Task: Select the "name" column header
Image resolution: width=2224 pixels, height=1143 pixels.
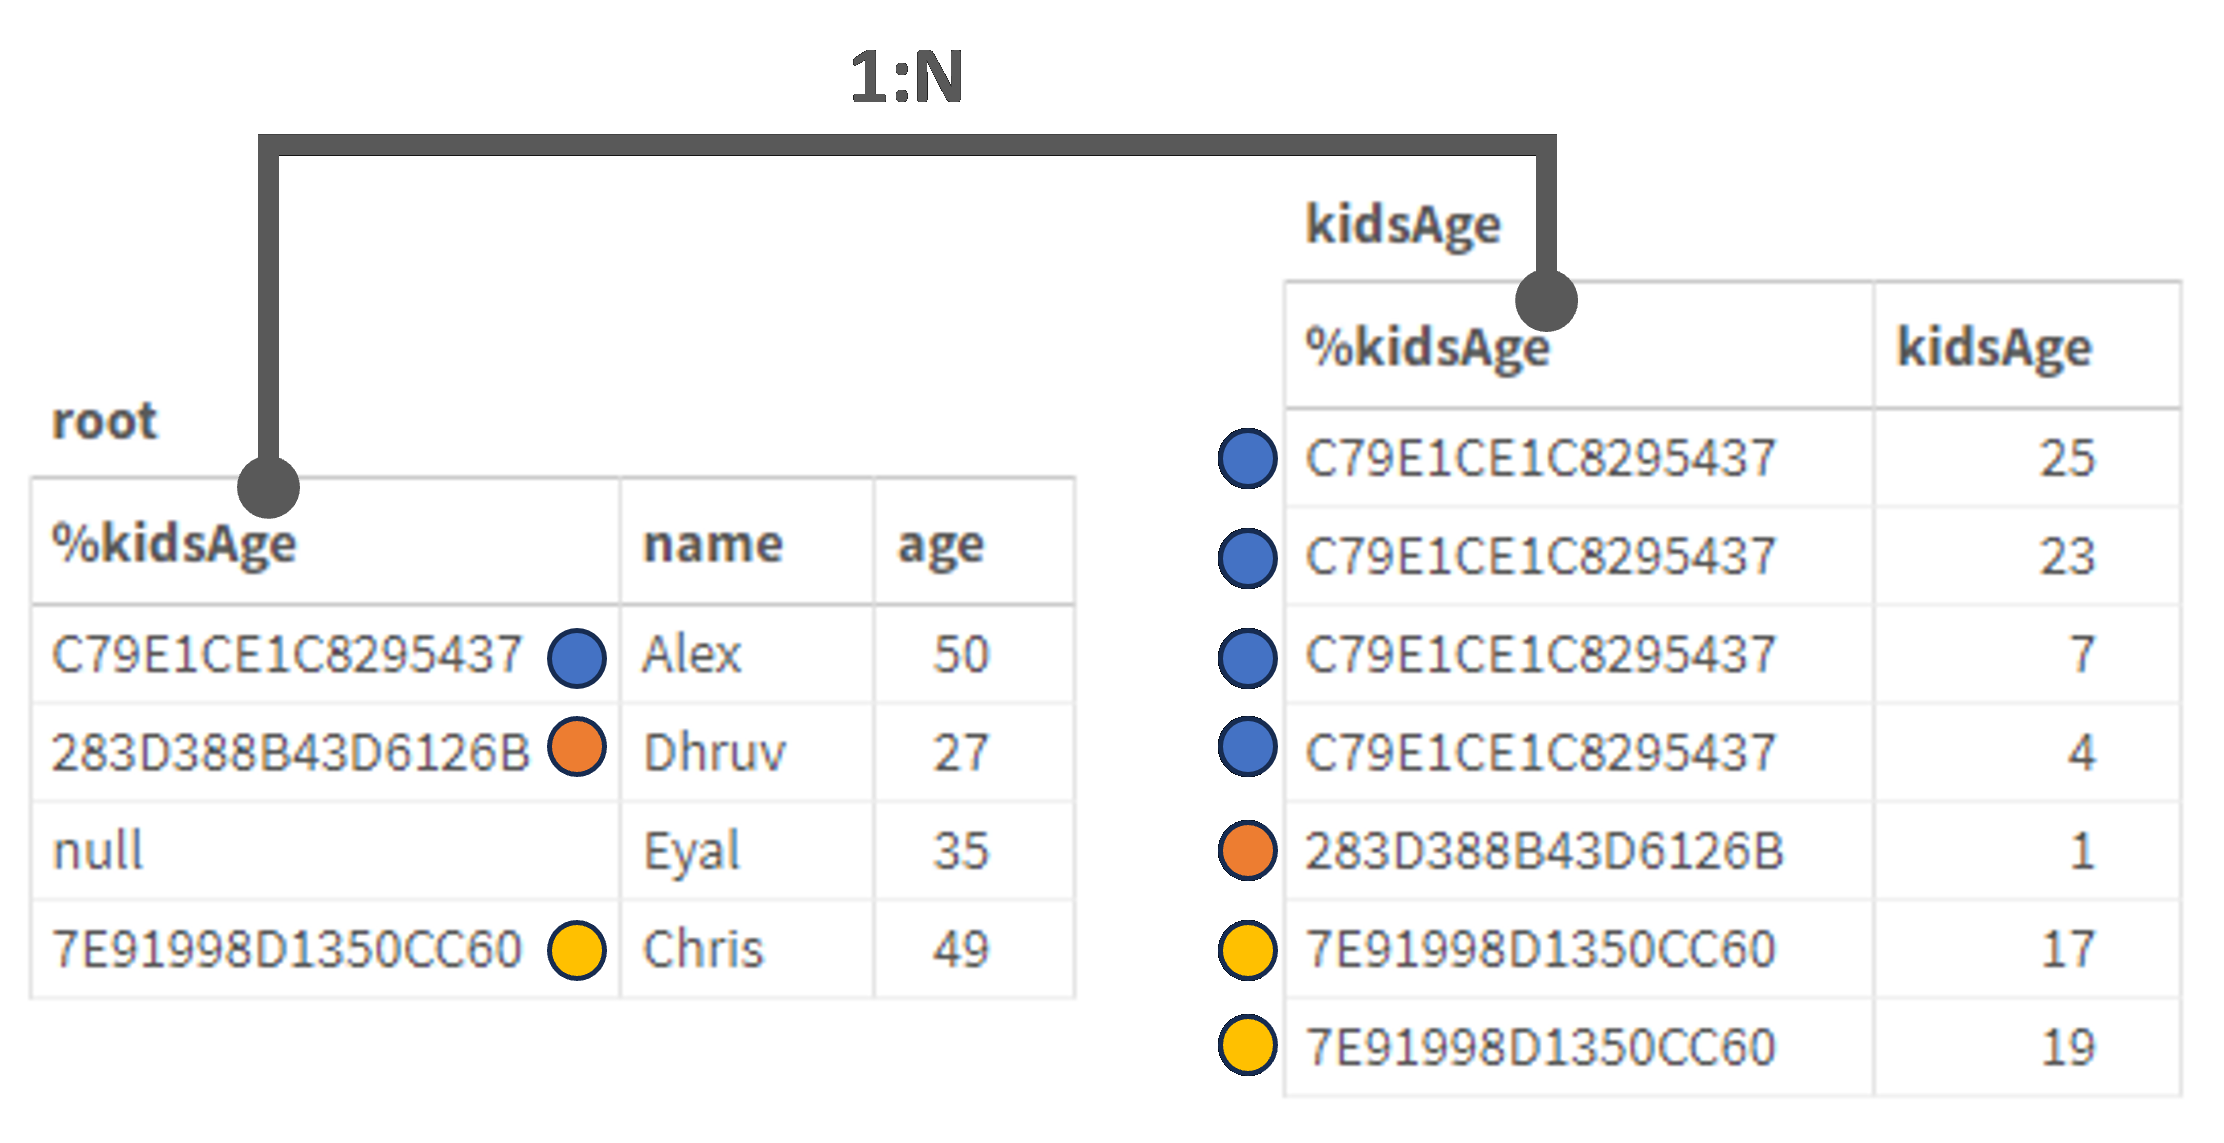Action: coord(713,544)
